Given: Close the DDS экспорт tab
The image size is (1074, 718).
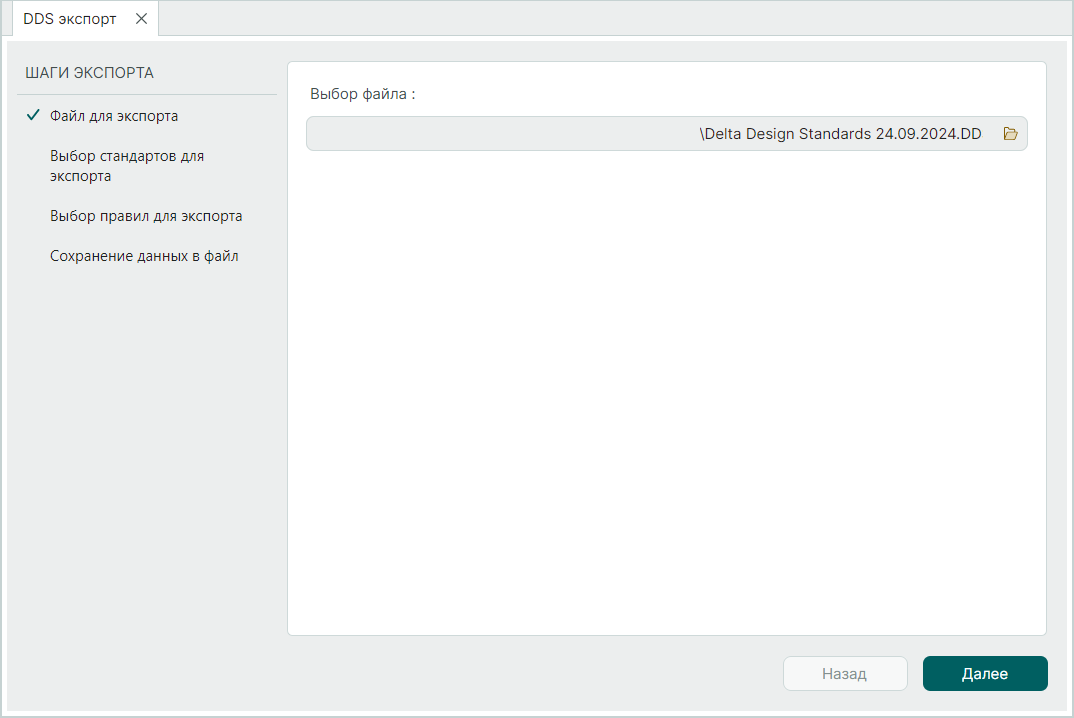Looking at the screenshot, I should pyautogui.click(x=141, y=18).
